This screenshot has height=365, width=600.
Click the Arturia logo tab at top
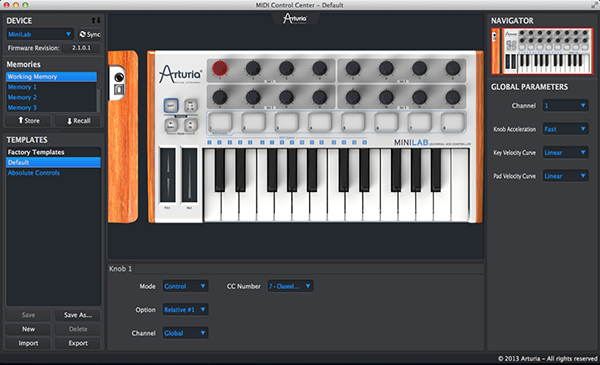click(295, 18)
